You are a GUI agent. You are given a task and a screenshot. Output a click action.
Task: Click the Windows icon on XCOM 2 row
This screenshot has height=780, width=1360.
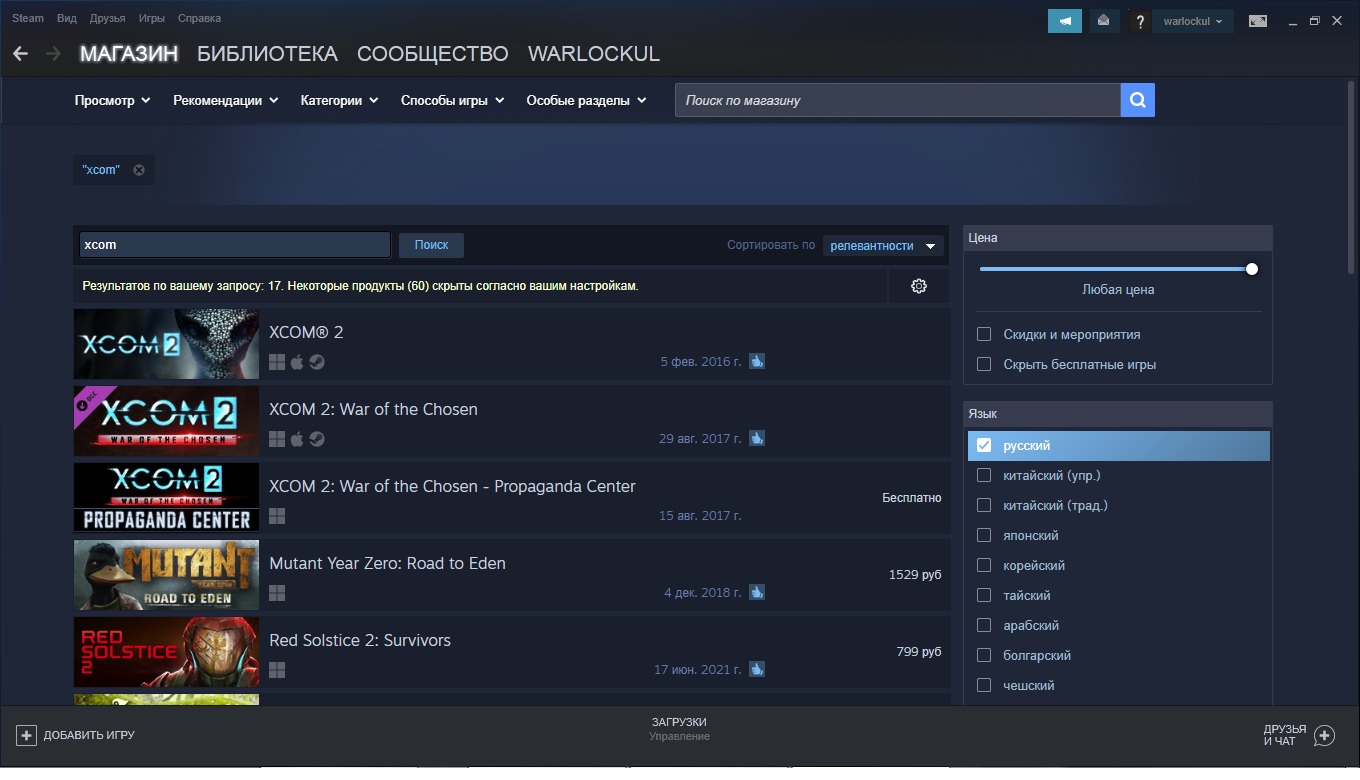[277, 362]
